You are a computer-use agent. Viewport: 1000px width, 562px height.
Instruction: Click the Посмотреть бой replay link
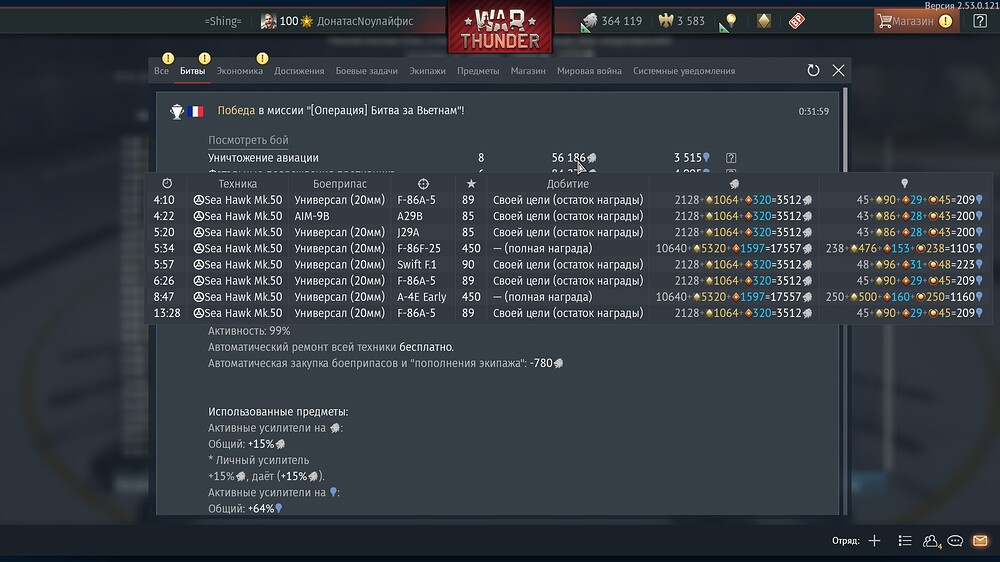pos(248,140)
